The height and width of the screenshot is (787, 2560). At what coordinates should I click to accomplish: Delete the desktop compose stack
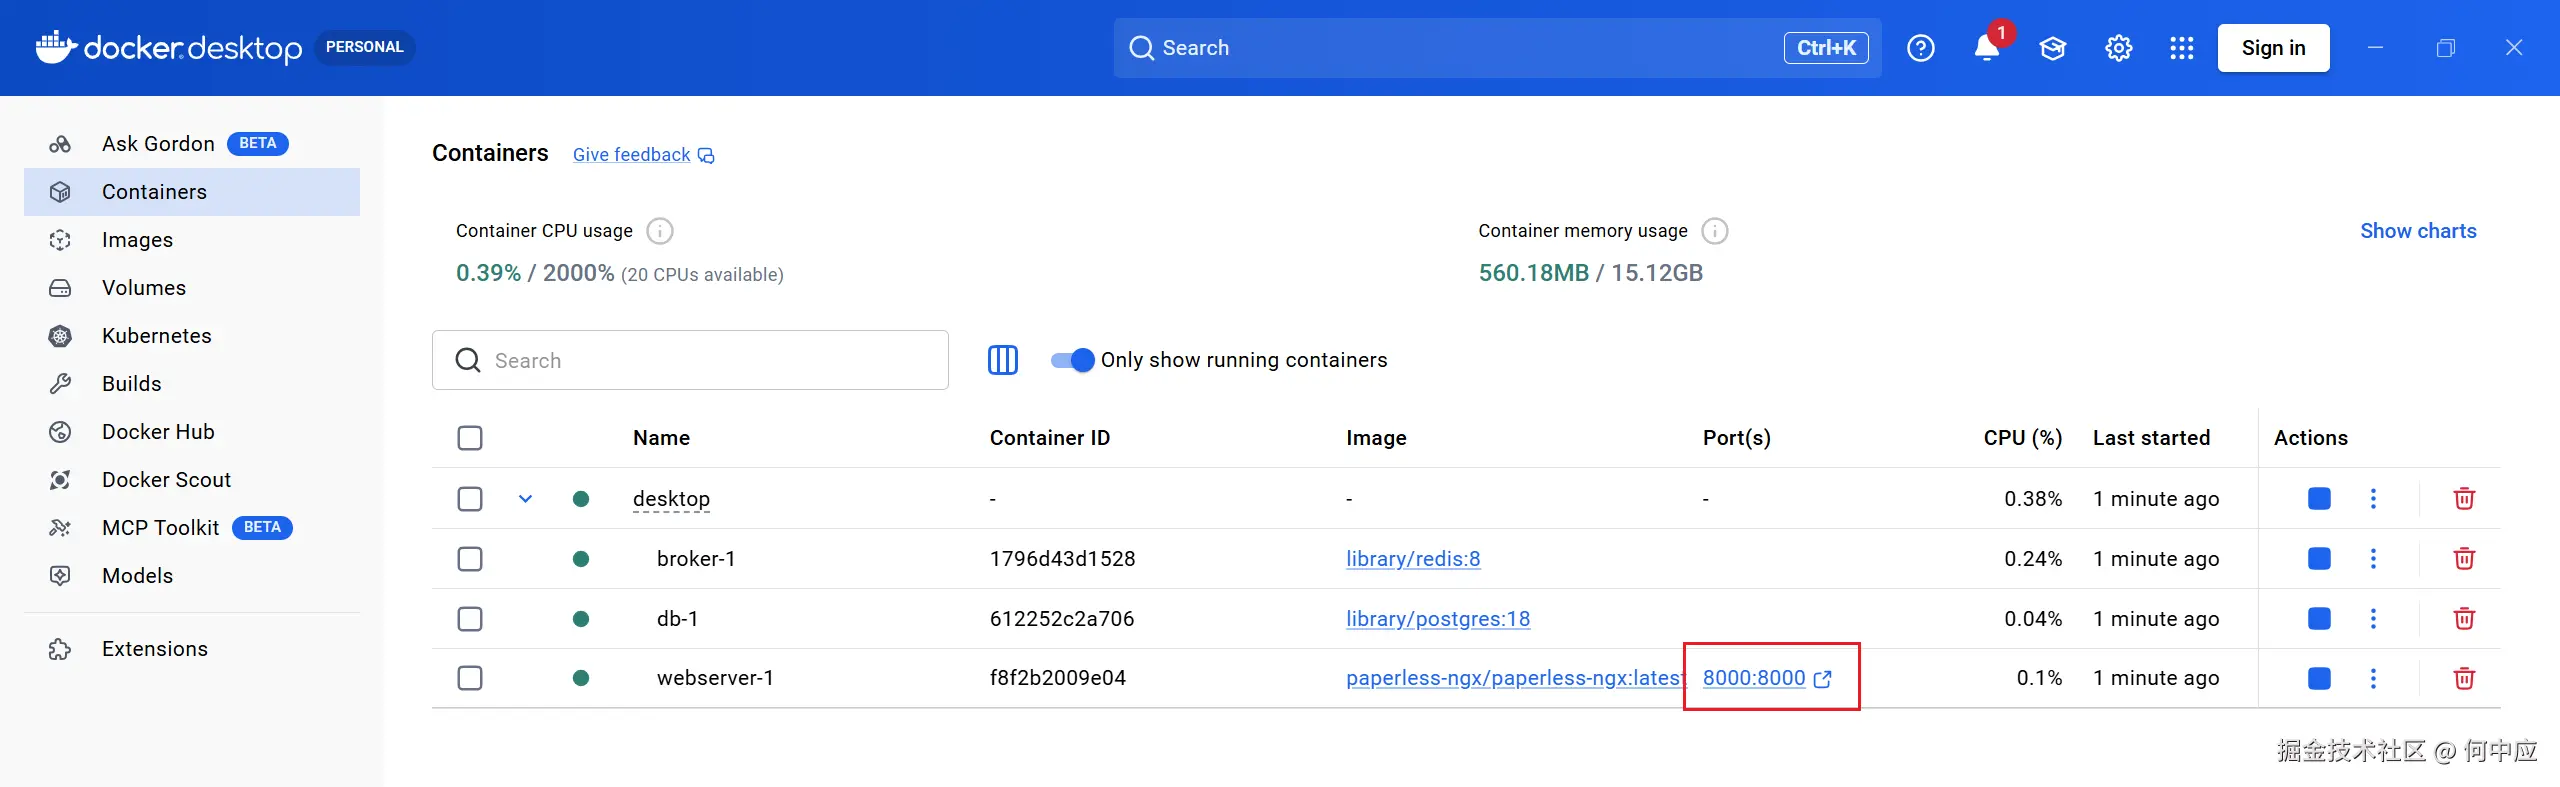point(2464,498)
